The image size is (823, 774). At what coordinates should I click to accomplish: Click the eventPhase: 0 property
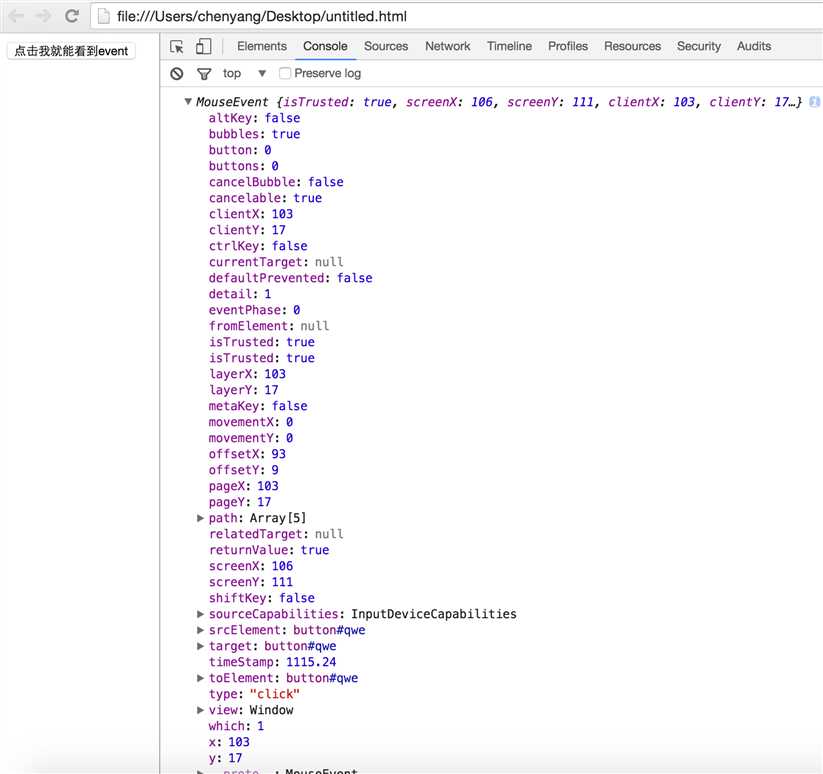[x=254, y=310]
